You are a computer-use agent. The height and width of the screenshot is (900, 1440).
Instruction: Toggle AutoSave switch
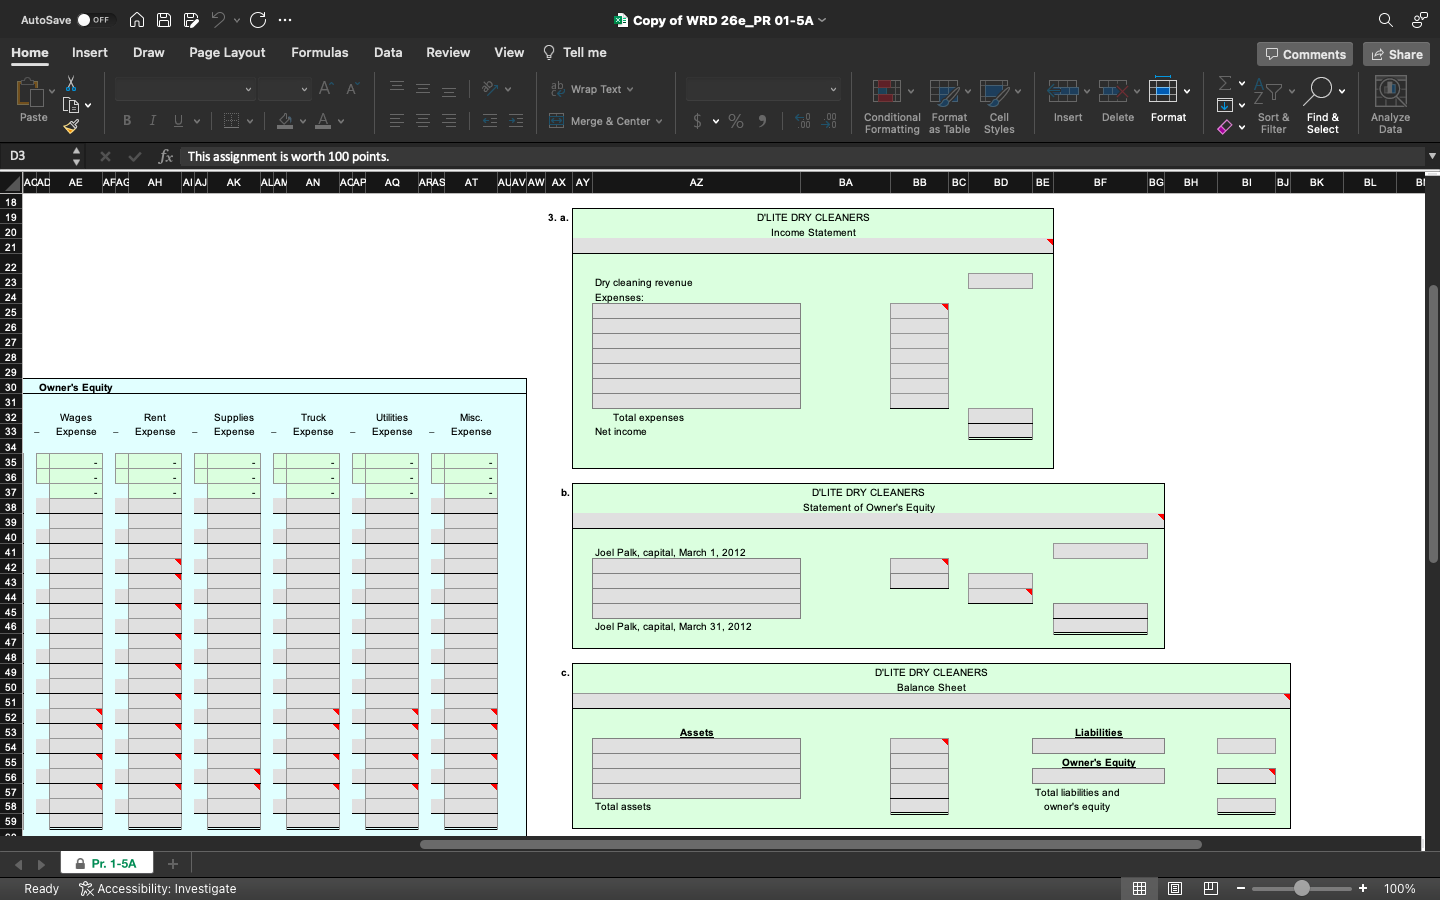point(95,20)
